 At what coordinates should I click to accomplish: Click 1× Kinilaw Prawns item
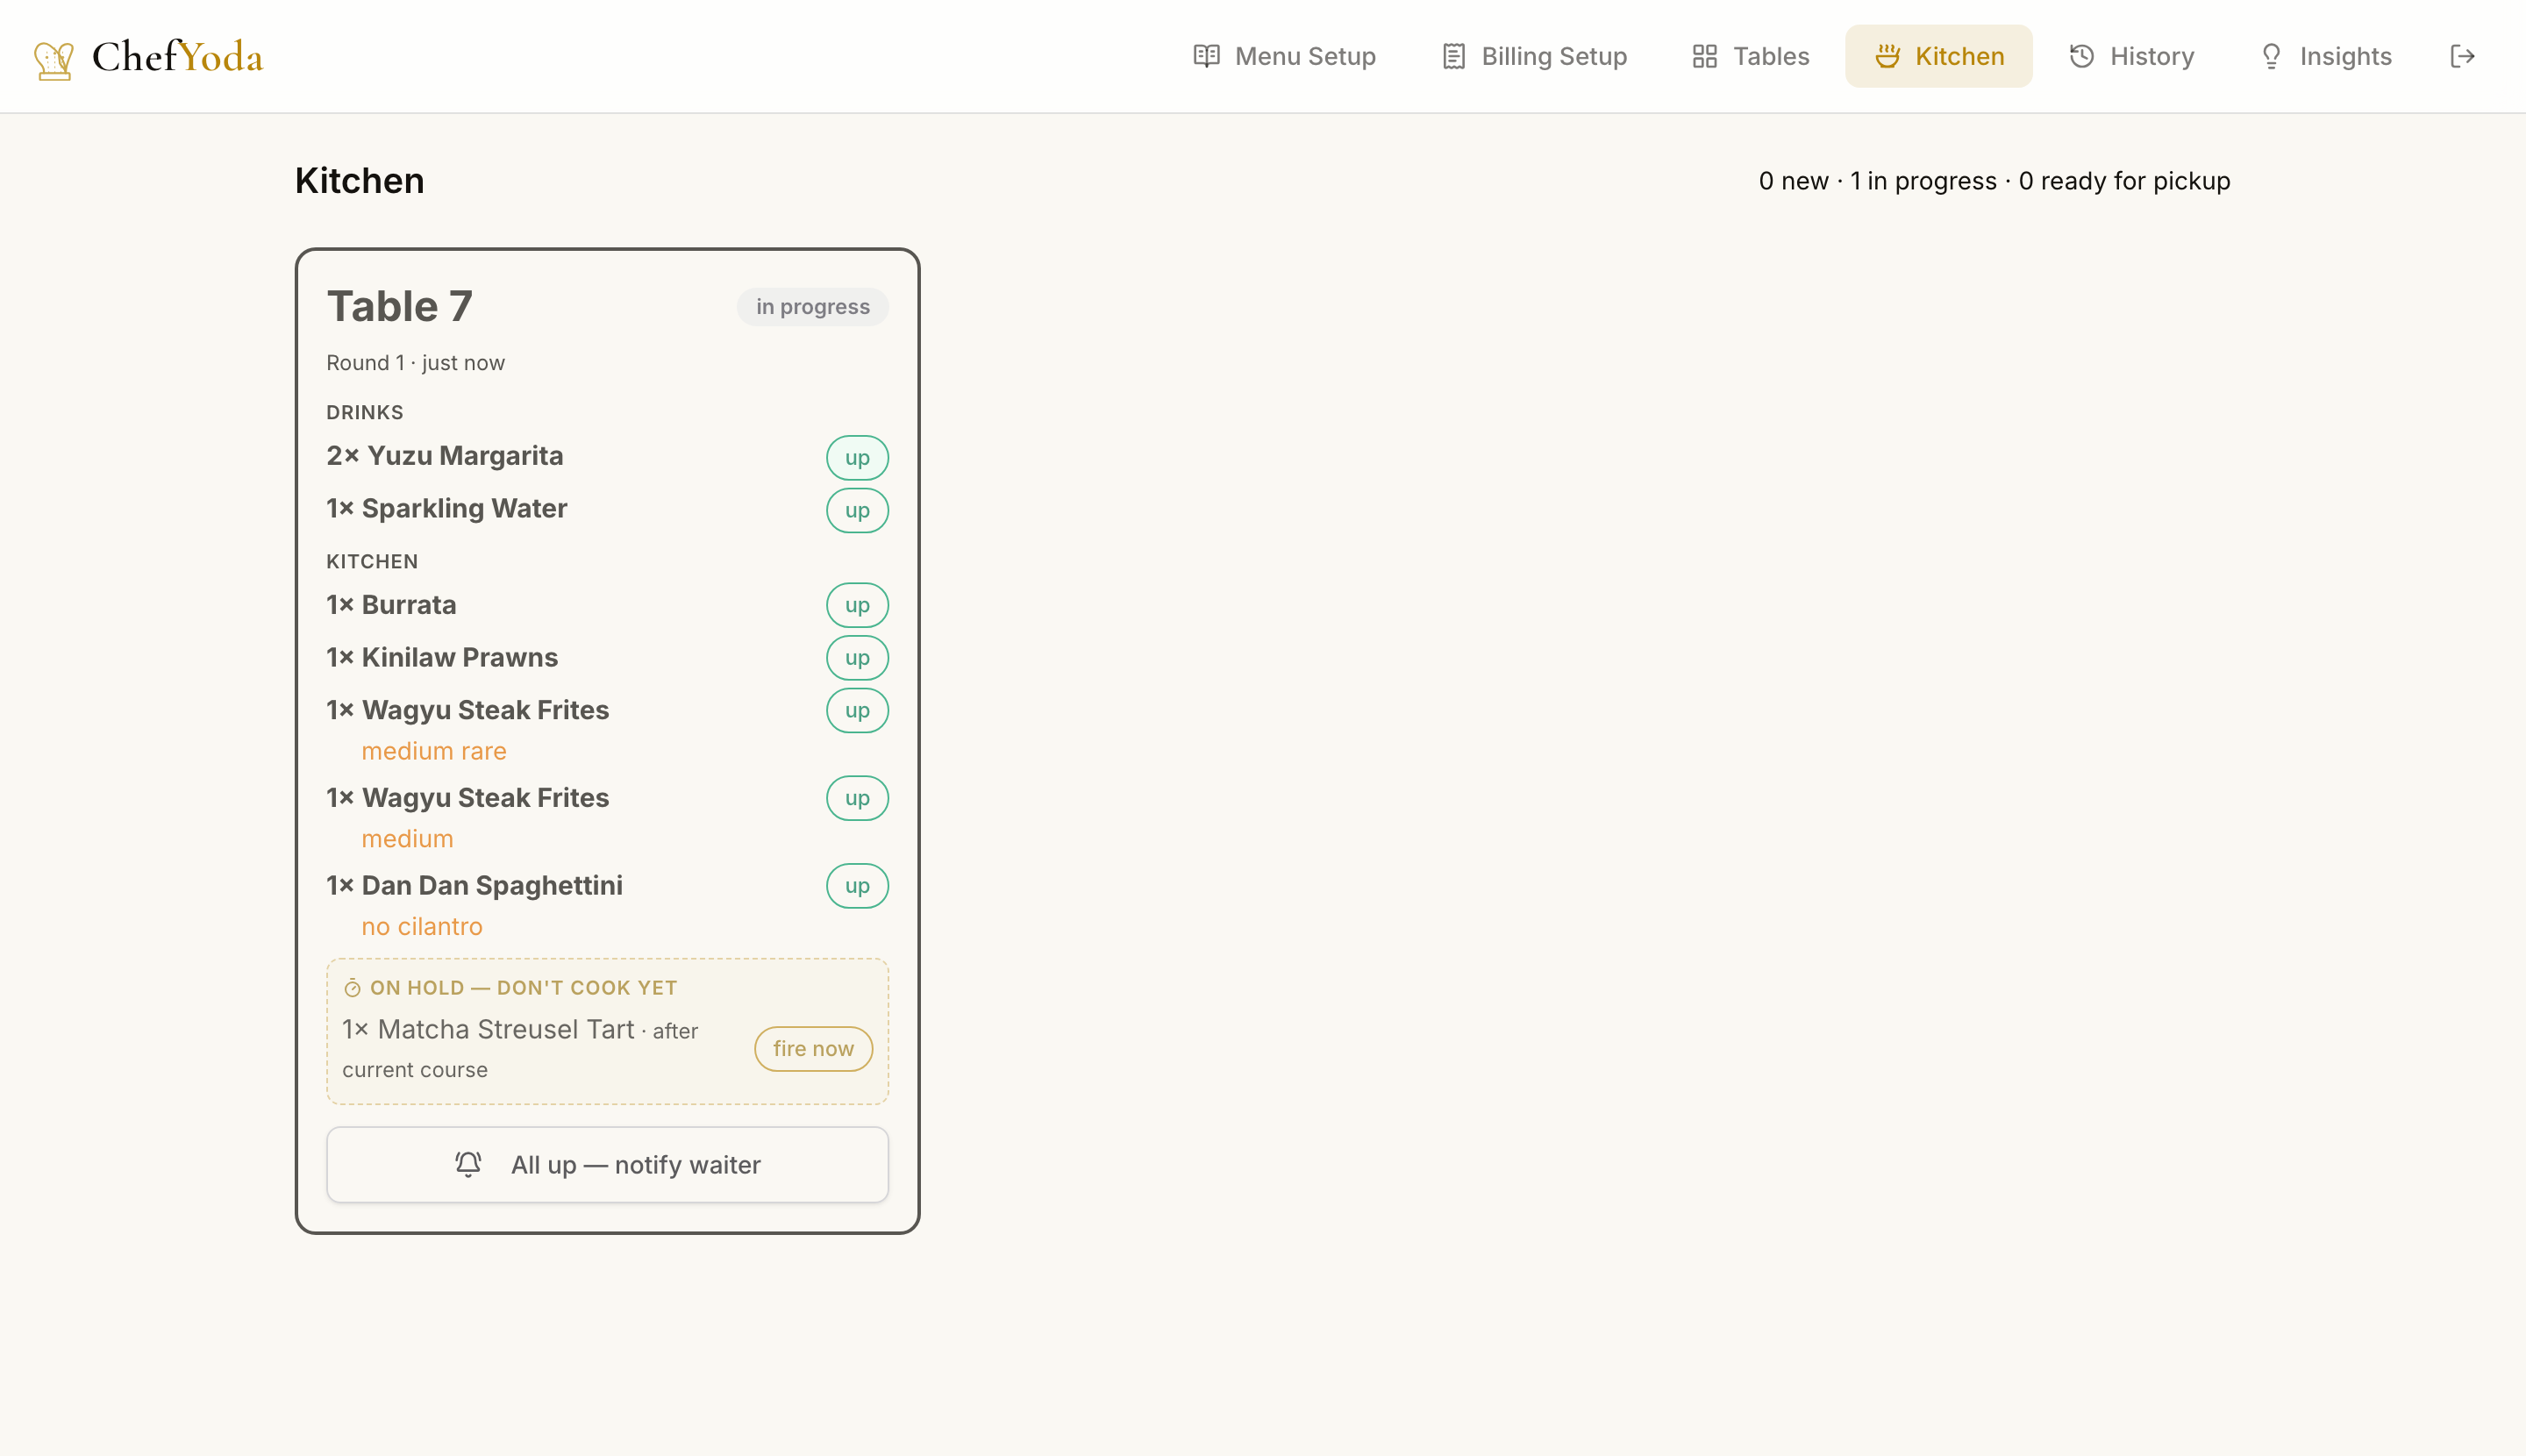point(442,658)
